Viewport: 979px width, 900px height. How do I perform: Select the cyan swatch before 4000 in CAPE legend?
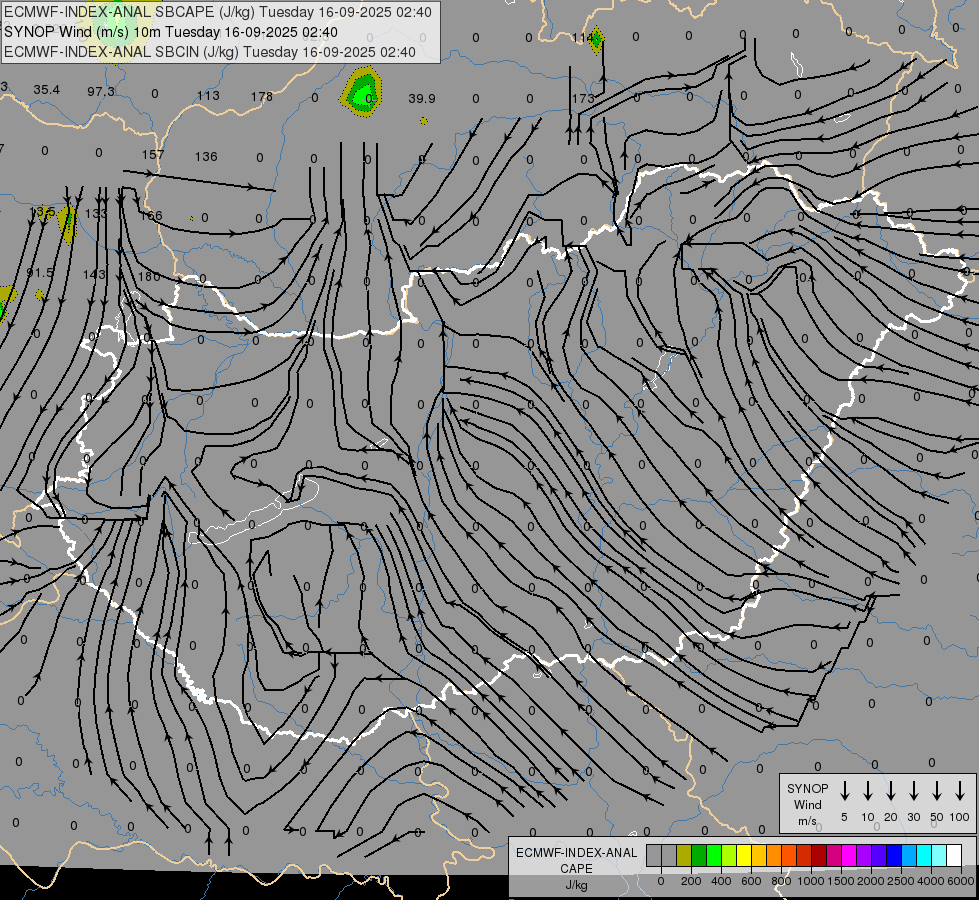[924, 855]
